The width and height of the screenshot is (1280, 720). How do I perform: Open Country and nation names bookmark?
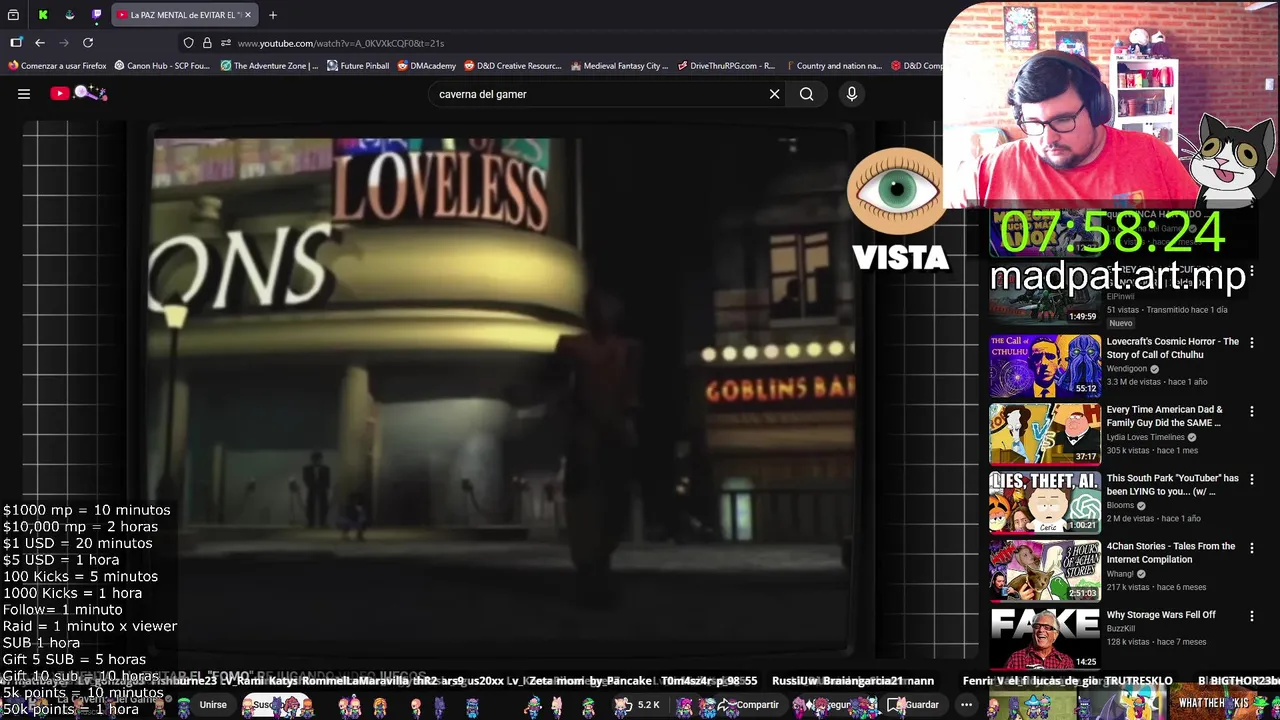pos(833,66)
